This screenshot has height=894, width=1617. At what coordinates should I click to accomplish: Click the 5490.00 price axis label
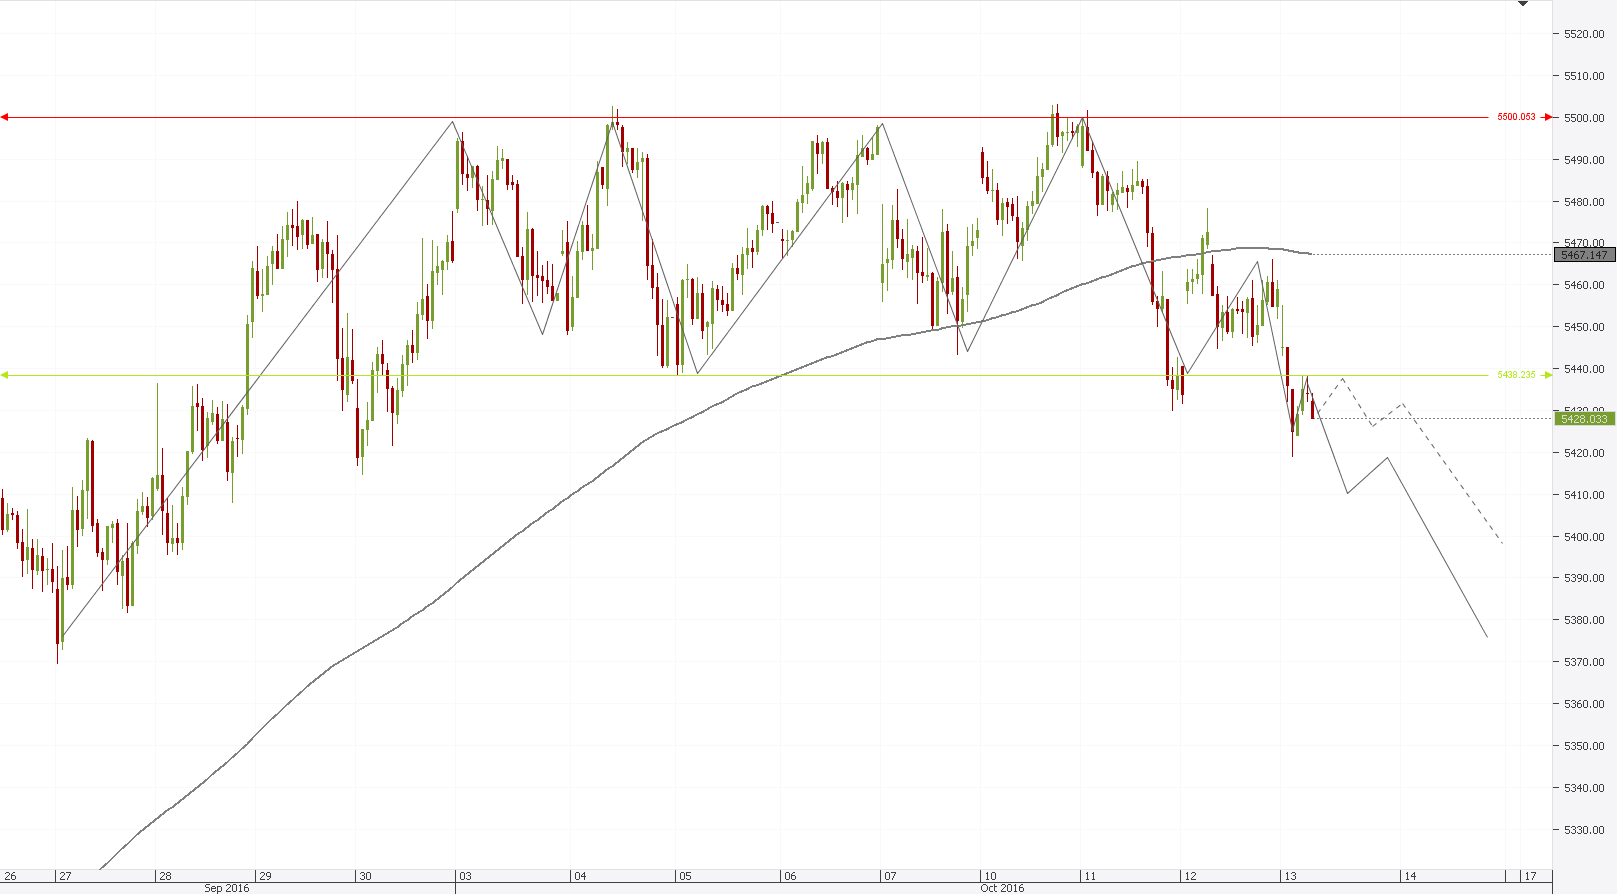[x=1584, y=160]
